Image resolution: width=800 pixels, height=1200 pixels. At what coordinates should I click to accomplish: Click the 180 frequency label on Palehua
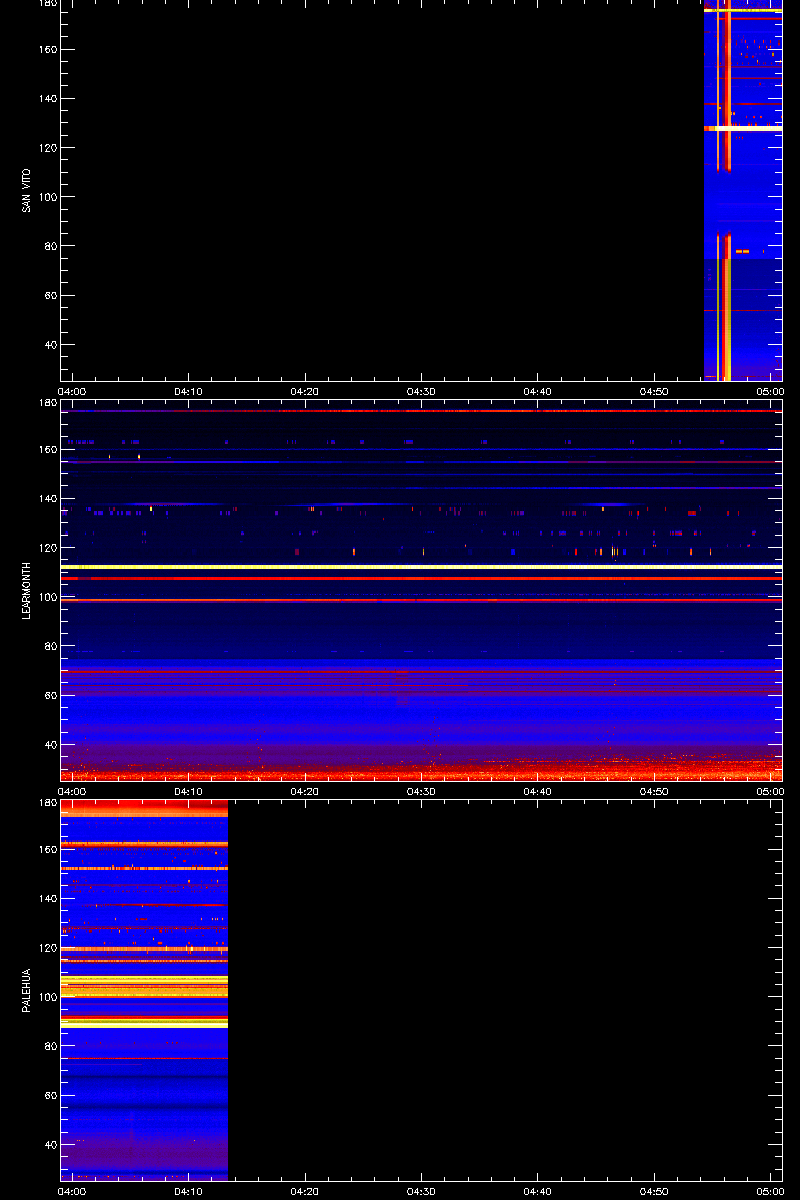point(48,803)
